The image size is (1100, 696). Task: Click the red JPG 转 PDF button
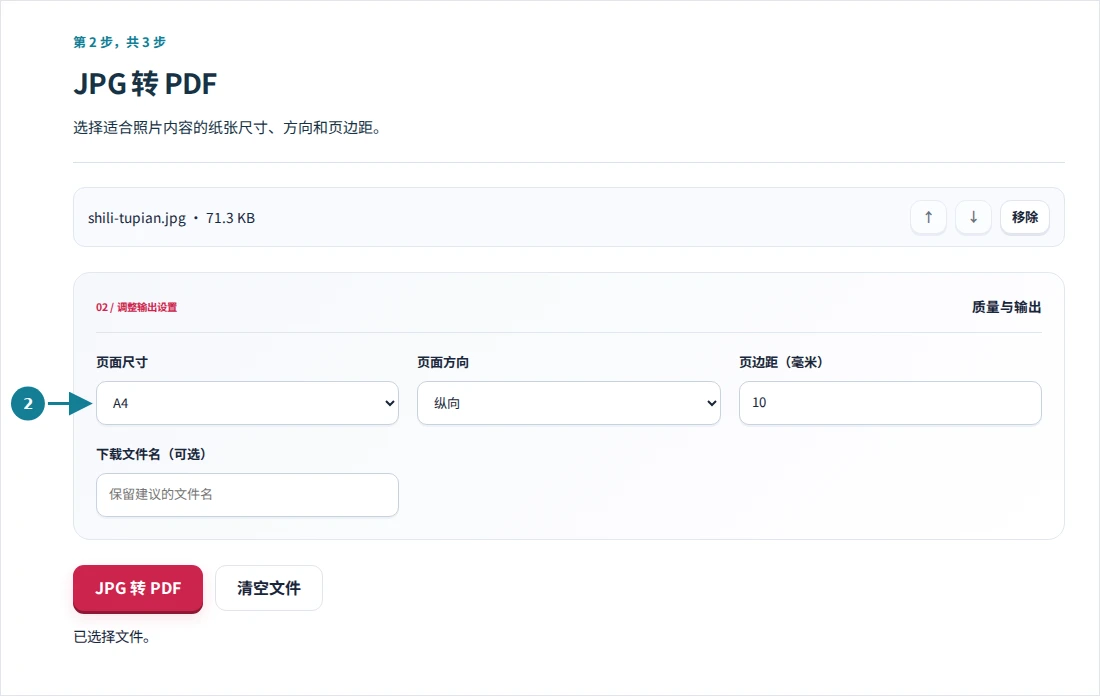[x=138, y=588]
